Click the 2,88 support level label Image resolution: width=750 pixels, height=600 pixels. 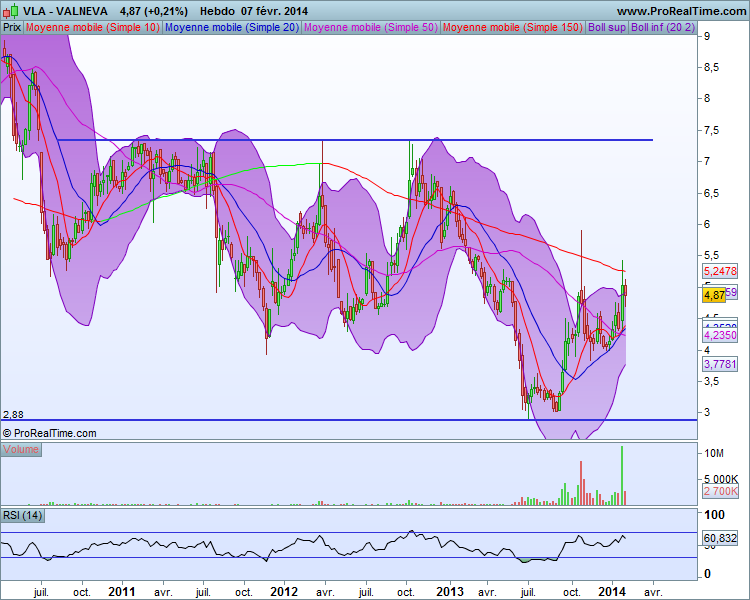tap(13, 414)
